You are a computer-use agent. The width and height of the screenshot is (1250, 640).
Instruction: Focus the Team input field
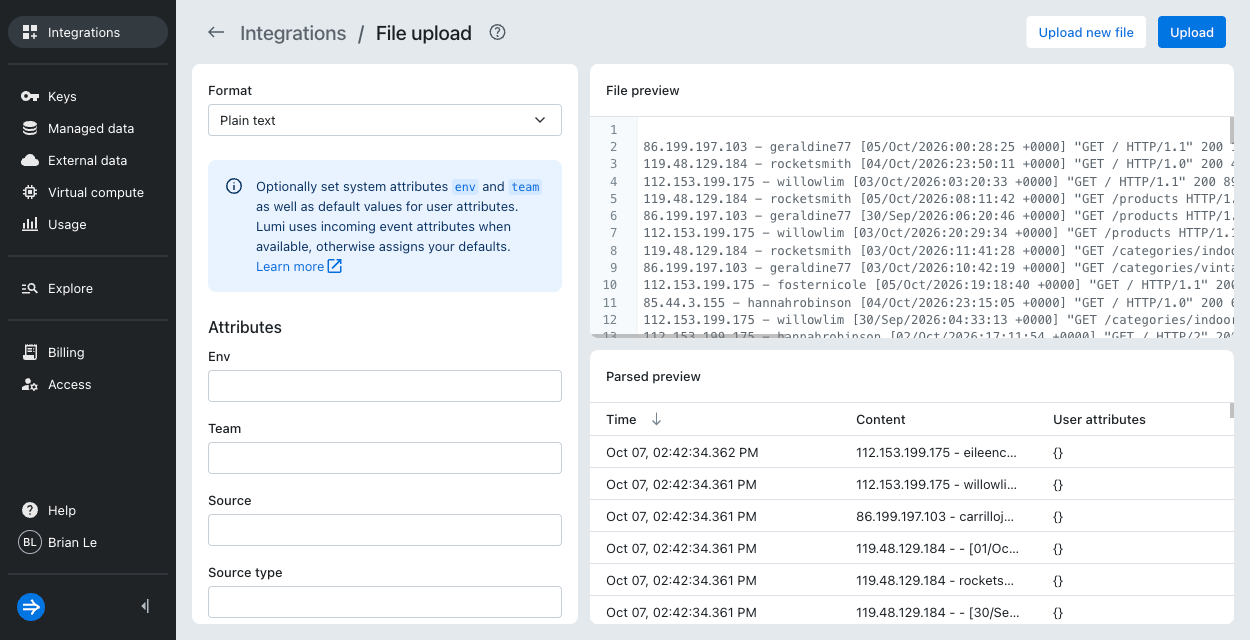tap(385, 458)
